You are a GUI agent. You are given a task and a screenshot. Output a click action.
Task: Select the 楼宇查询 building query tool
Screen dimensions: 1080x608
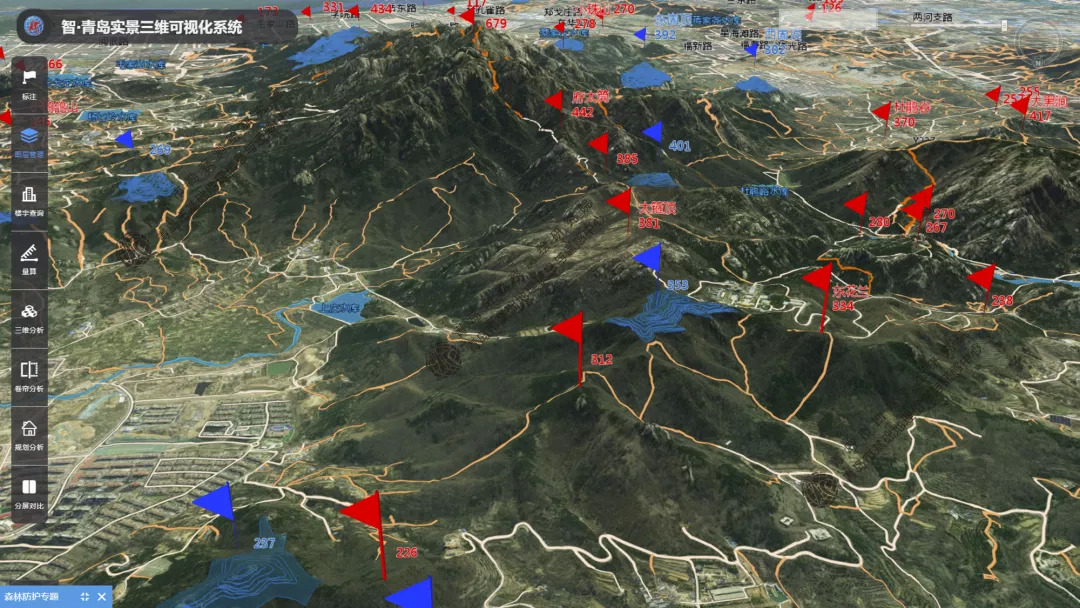click(x=29, y=200)
